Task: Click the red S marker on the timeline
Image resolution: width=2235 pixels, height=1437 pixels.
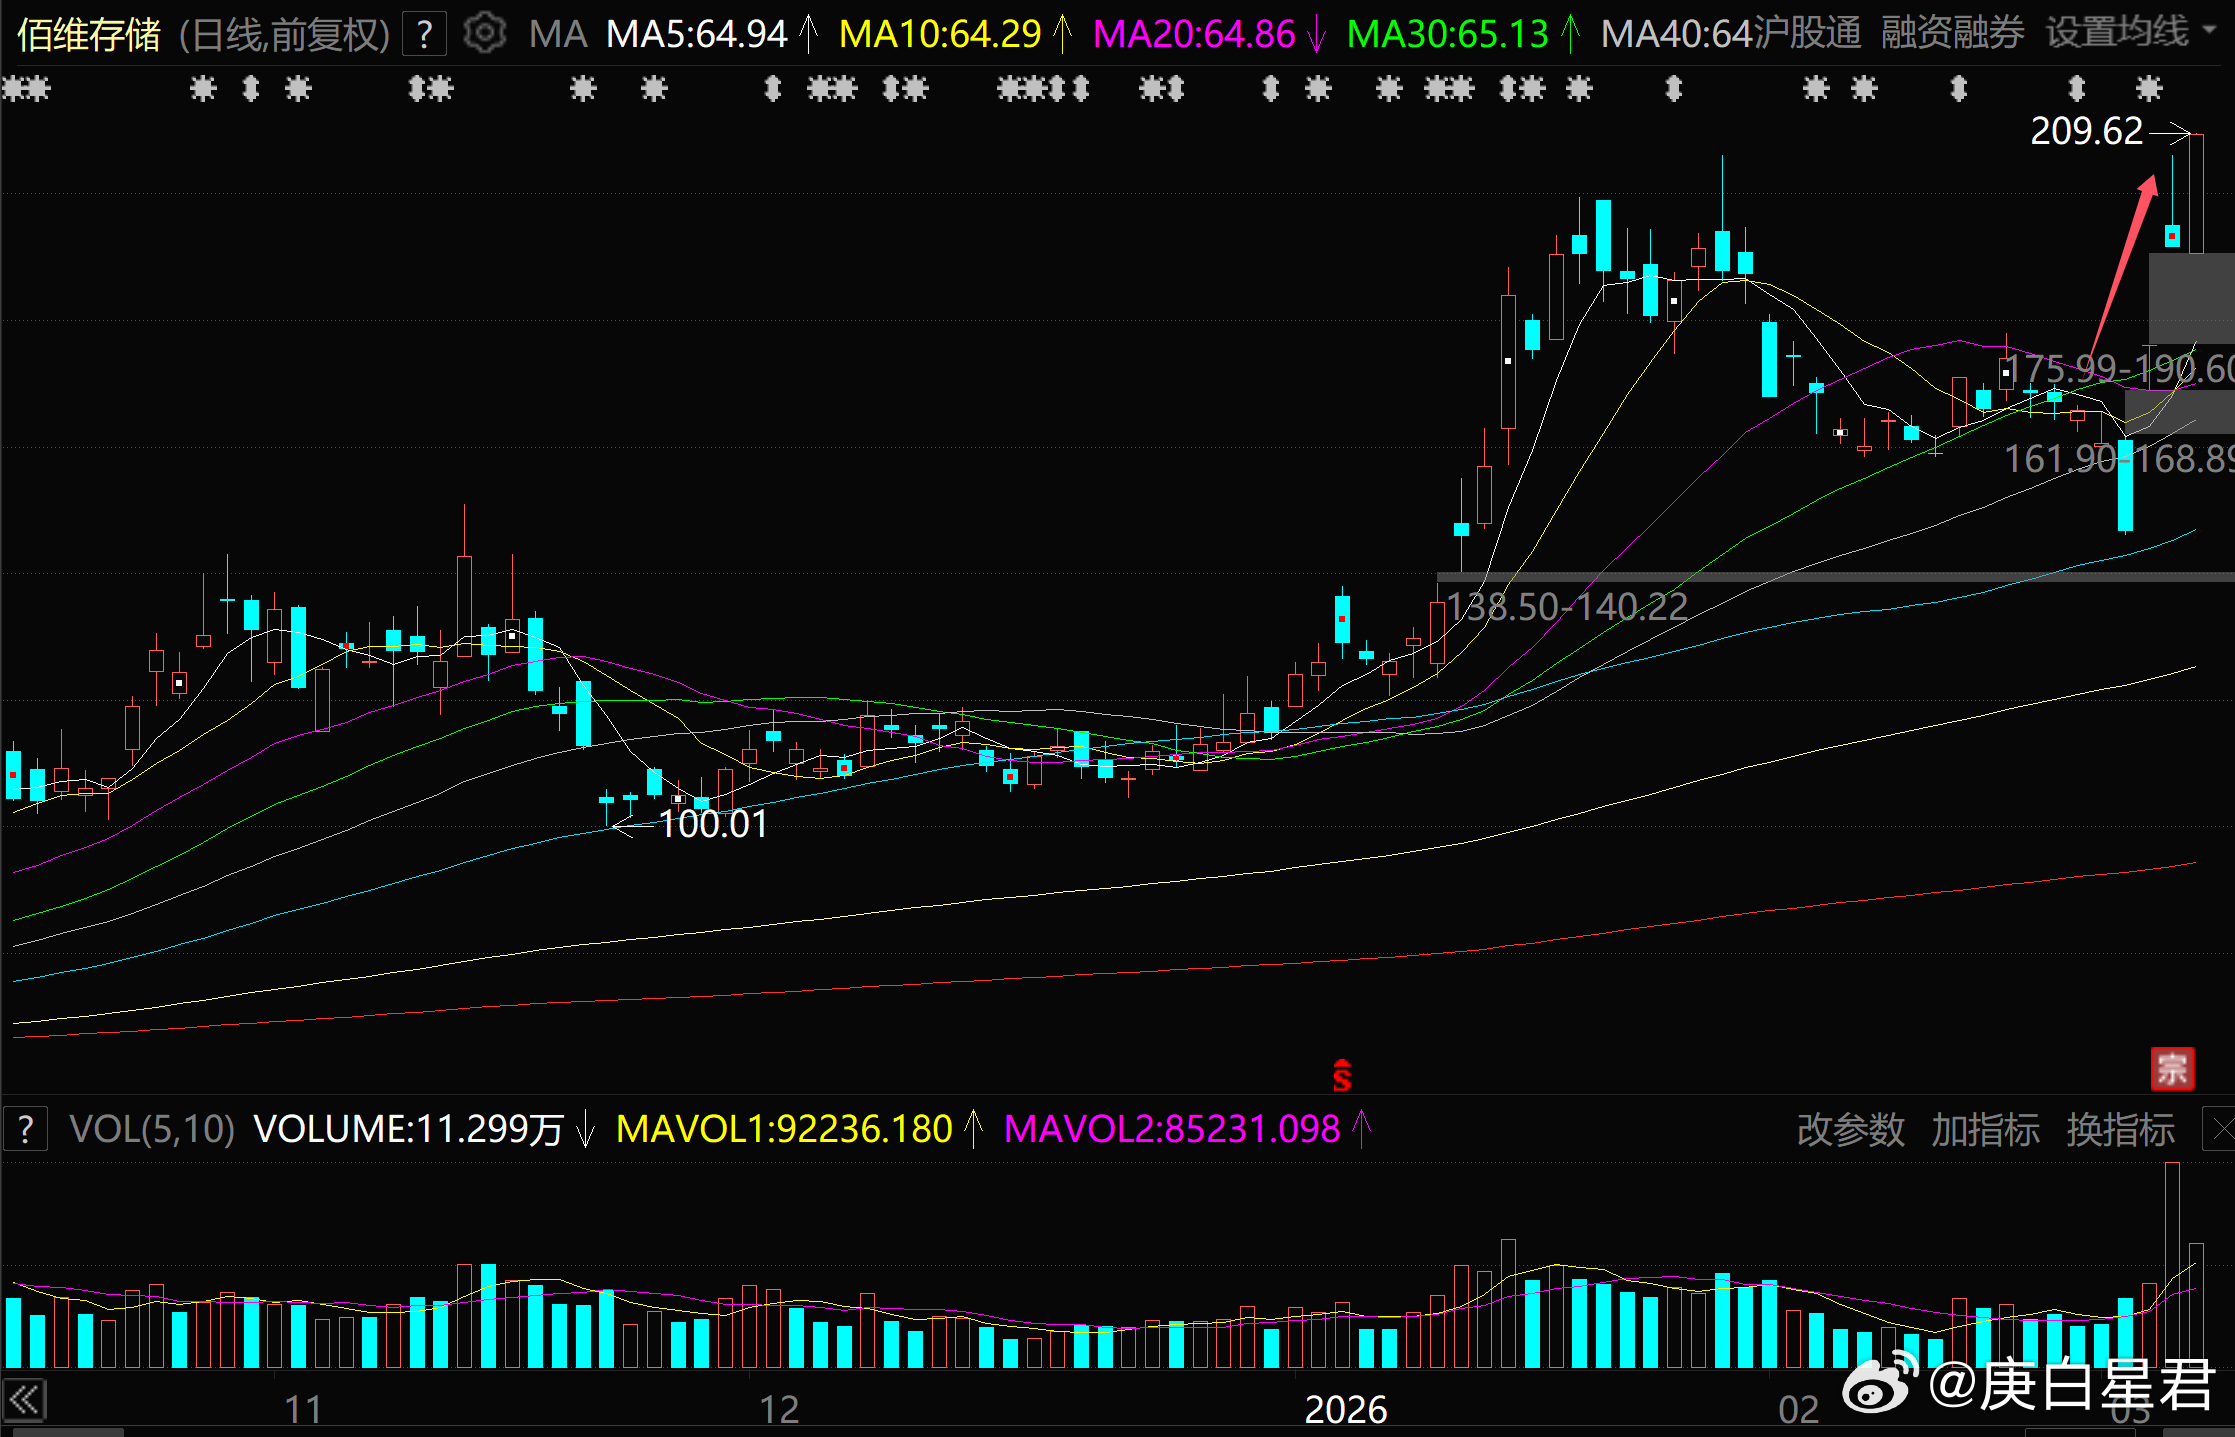Action: pyautogui.click(x=1342, y=1076)
